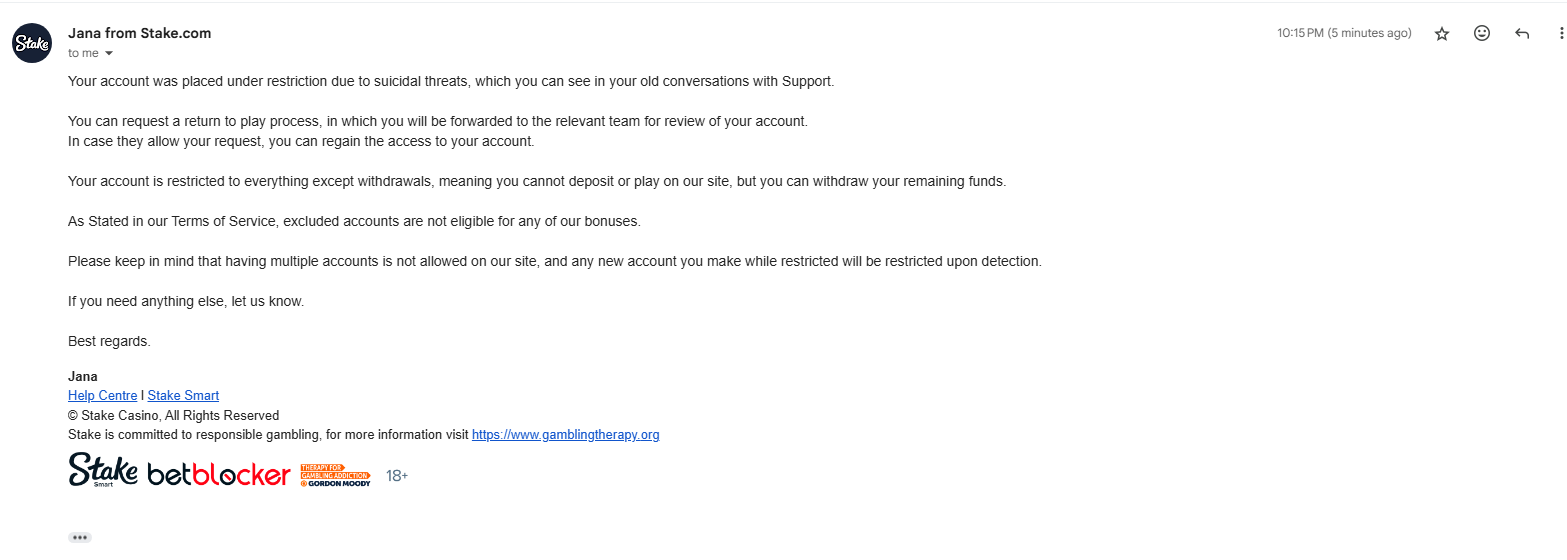Star this email from Stake.com
This screenshot has width=1567, height=560.
coord(1442,34)
